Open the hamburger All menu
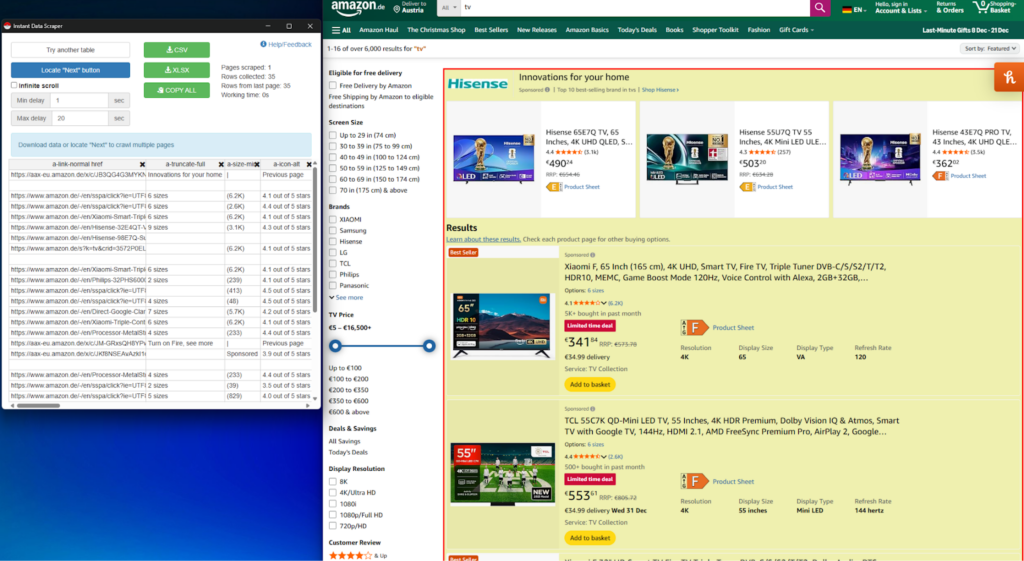The image size is (1024, 561). [x=336, y=30]
